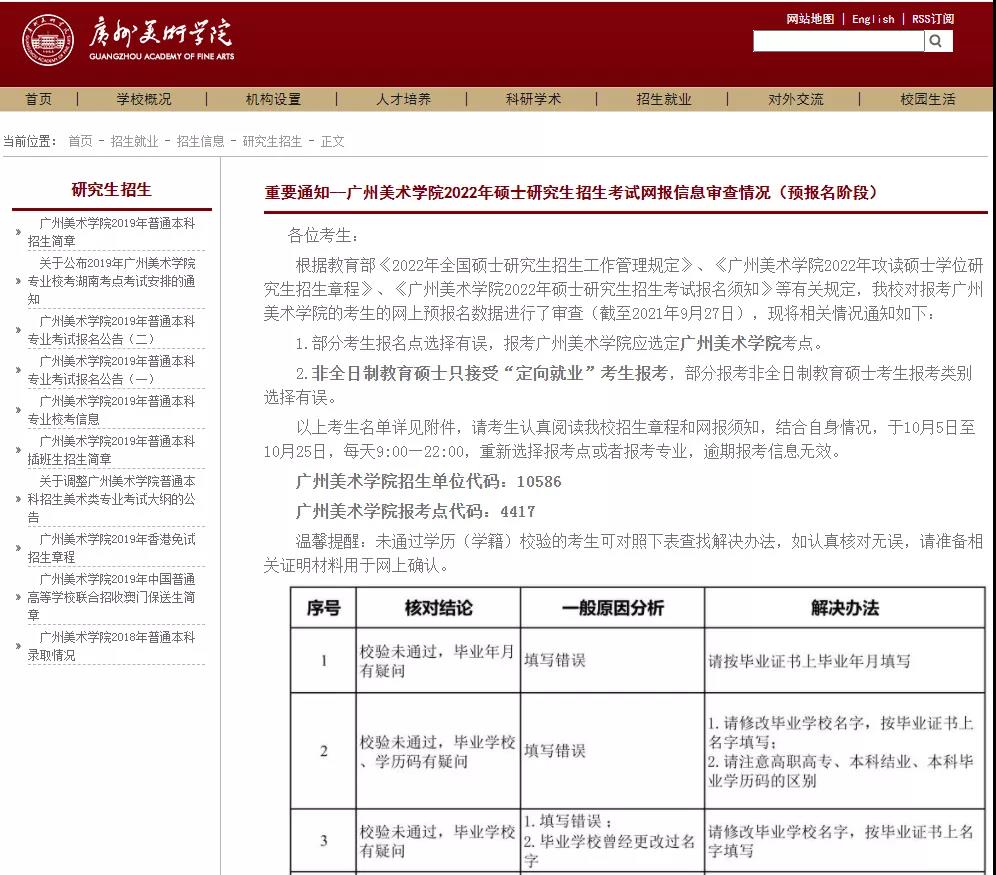Open 2018年普通本科录取情况 link
This screenshot has height=875, width=996.
pos(112,646)
